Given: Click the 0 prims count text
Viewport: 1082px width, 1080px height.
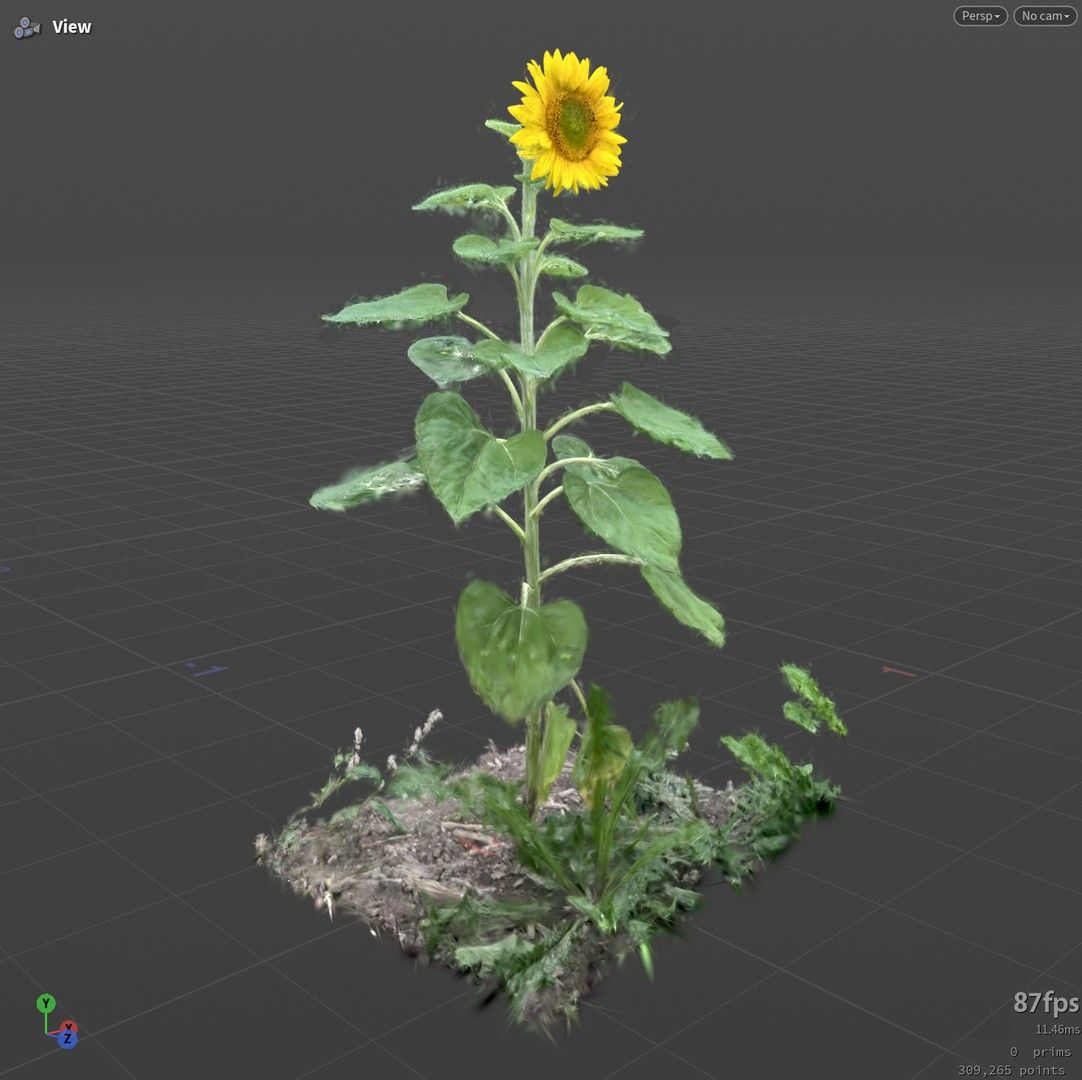Looking at the screenshot, I should [x=1040, y=1052].
